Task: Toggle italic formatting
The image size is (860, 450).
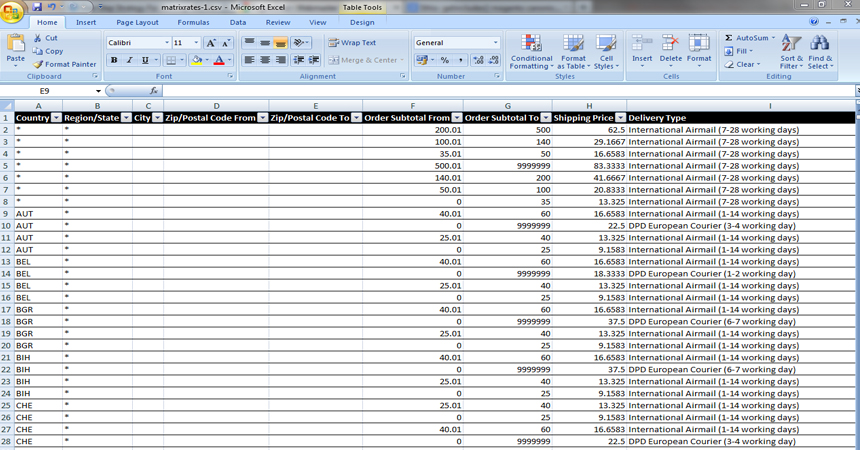Action: [130, 61]
